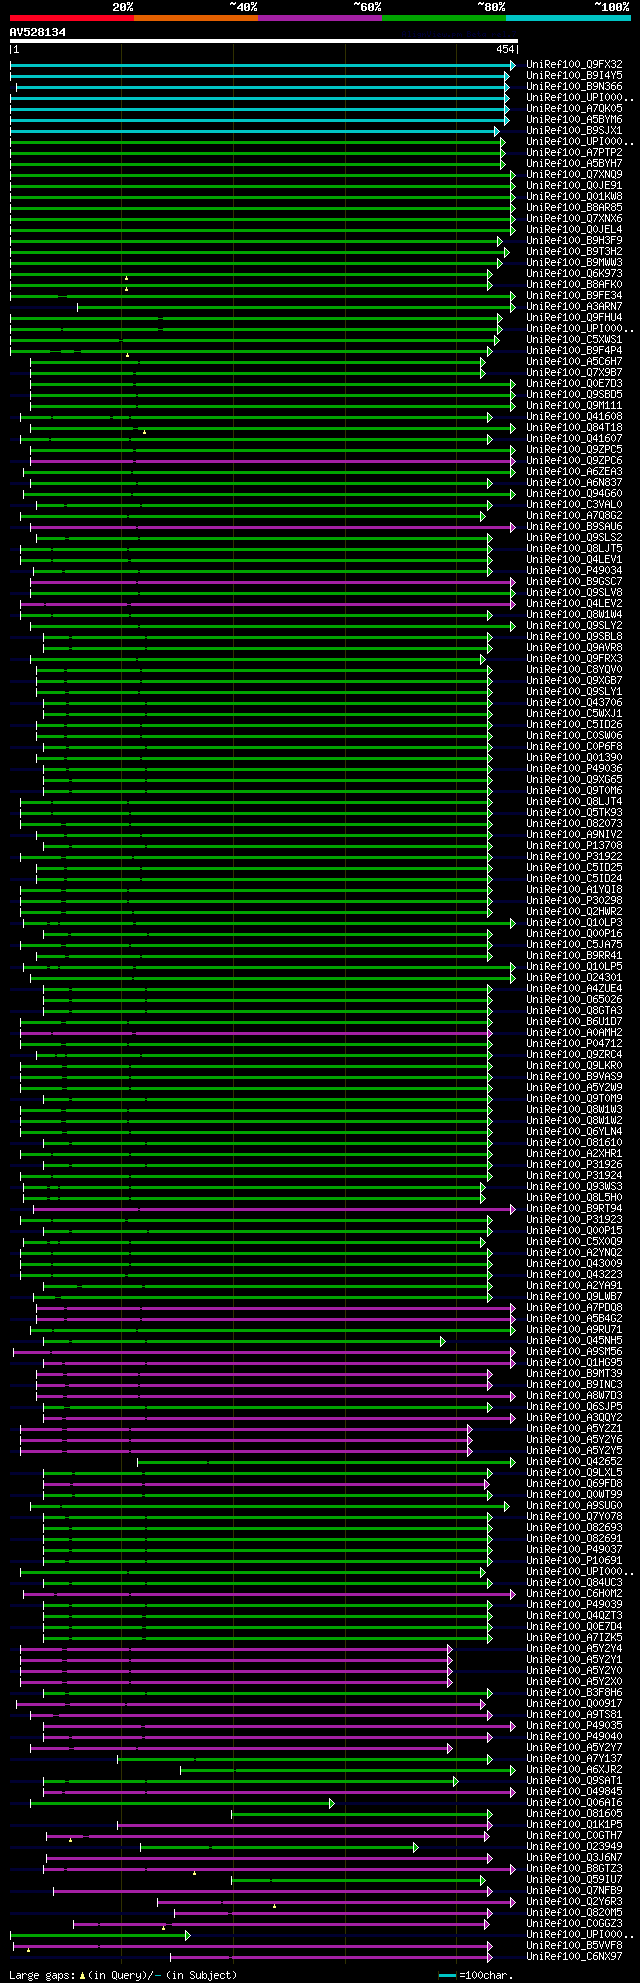Click the hit label UniRef100_B9N366
The height and width of the screenshot is (1983, 640).
574,86
